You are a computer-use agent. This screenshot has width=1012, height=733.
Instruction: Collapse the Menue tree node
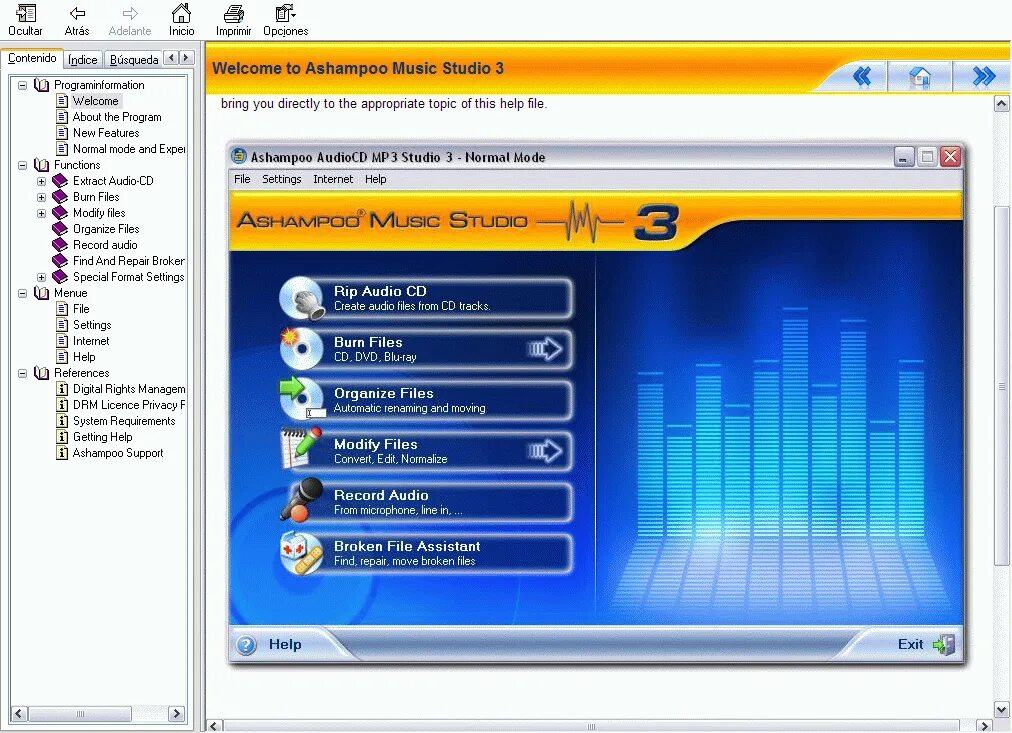click(23, 293)
